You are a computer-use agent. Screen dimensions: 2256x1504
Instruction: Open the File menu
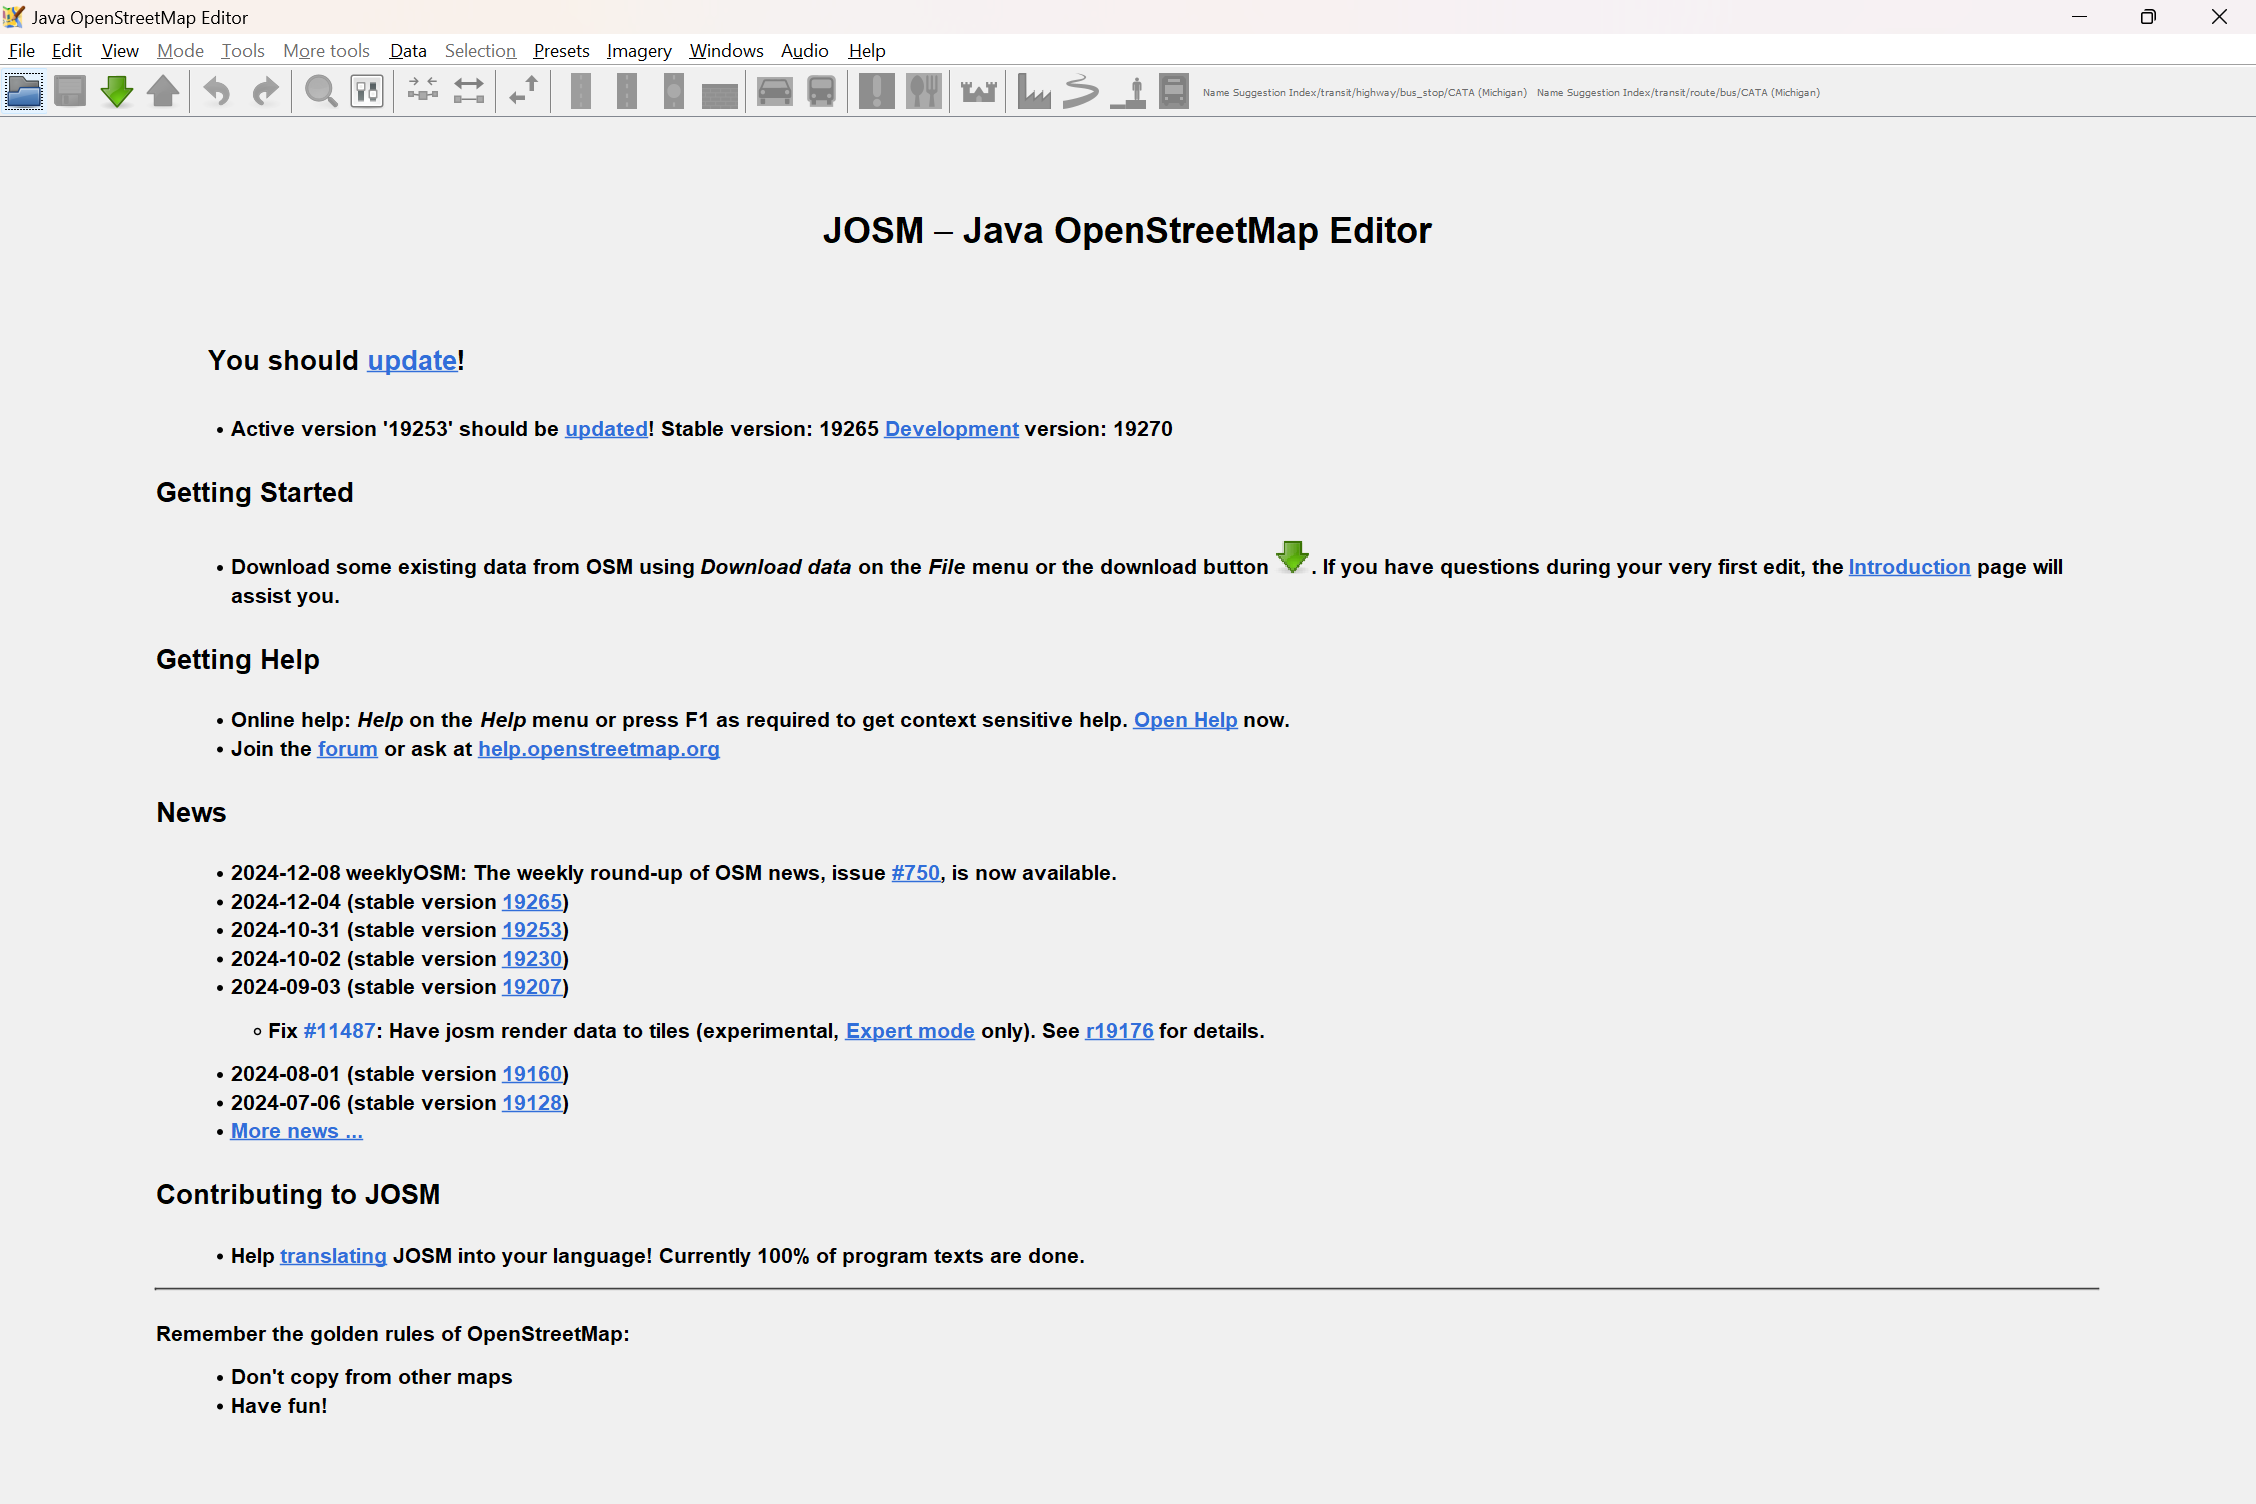(x=21, y=50)
